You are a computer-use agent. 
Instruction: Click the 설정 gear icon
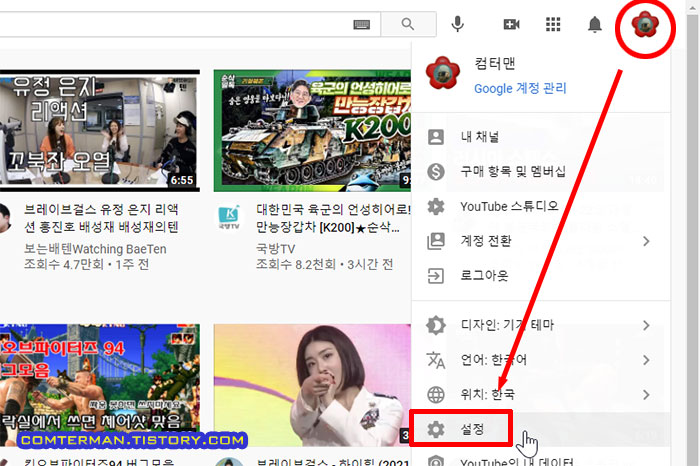coord(436,429)
